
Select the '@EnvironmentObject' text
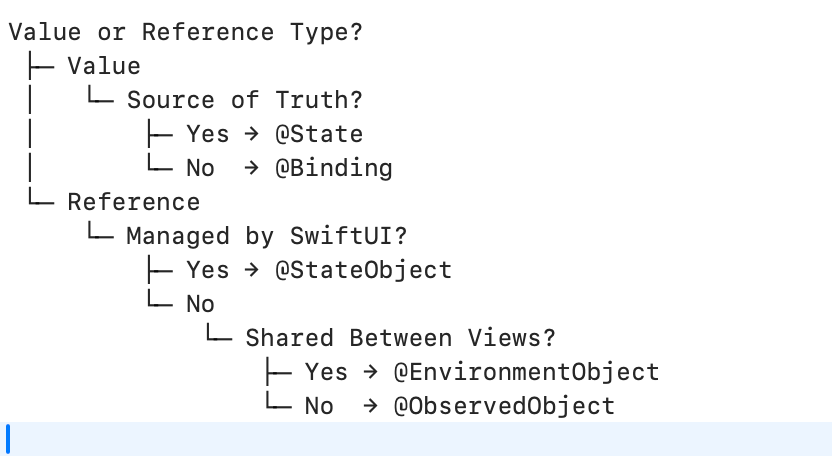click(526, 372)
